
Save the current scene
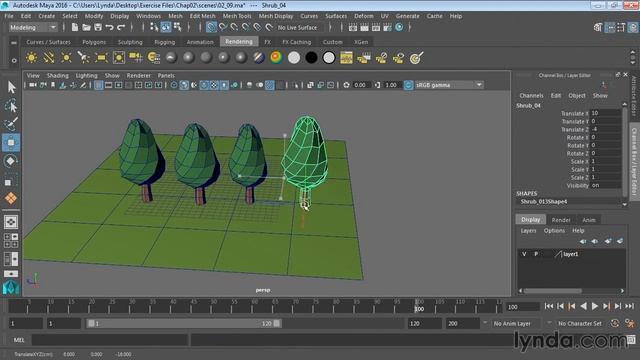point(98,27)
